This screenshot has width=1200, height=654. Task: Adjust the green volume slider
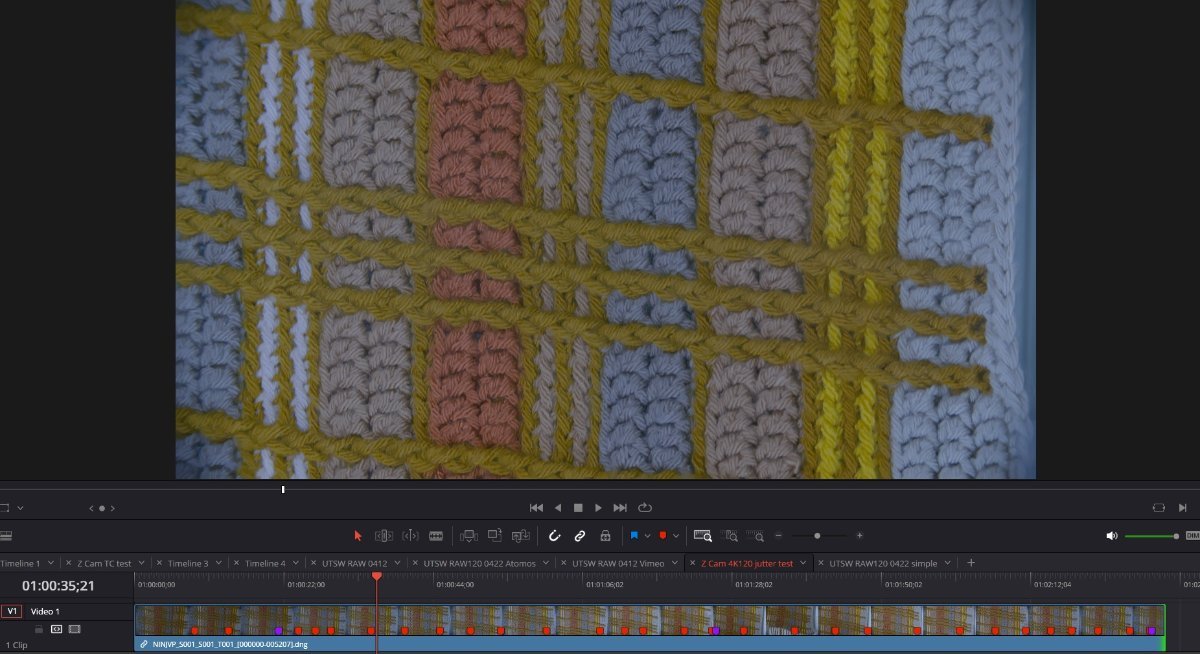(x=1152, y=536)
